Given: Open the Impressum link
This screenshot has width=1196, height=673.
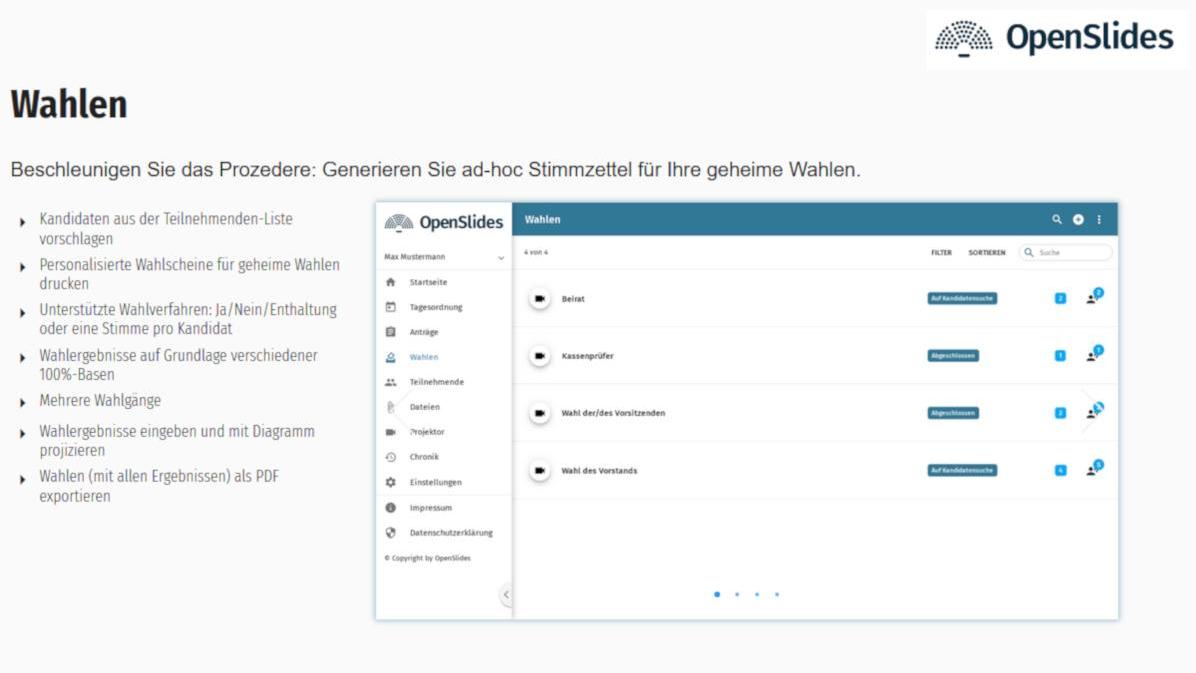Looking at the screenshot, I should coord(430,508).
